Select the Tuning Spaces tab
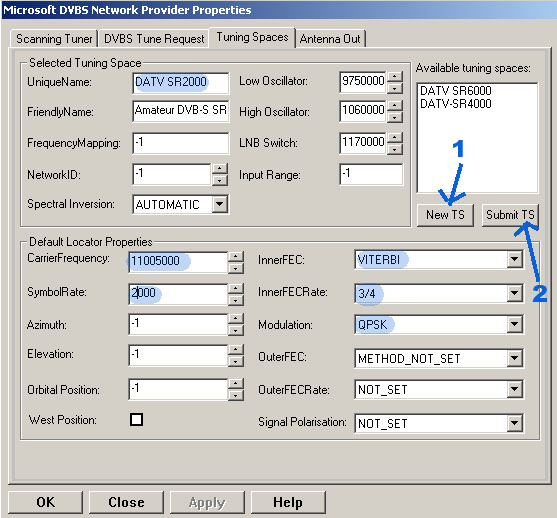 coord(252,37)
